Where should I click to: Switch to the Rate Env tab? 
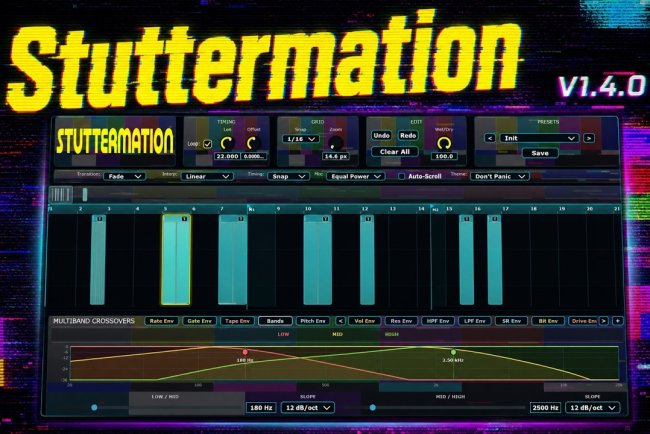coord(162,321)
